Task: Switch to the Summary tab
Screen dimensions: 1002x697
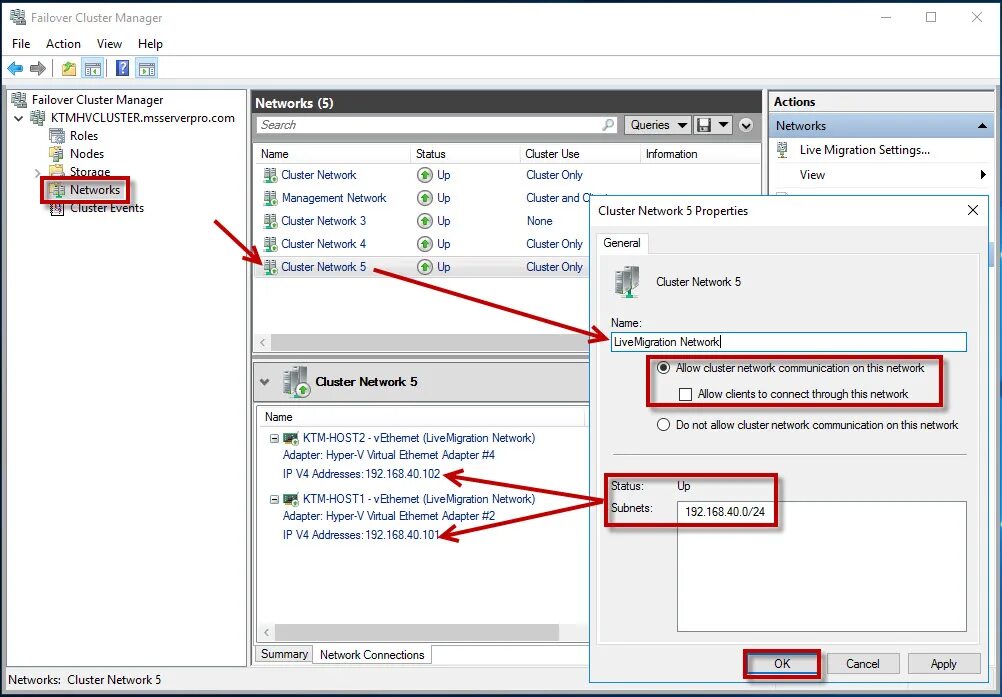Action: coord(284,654)
